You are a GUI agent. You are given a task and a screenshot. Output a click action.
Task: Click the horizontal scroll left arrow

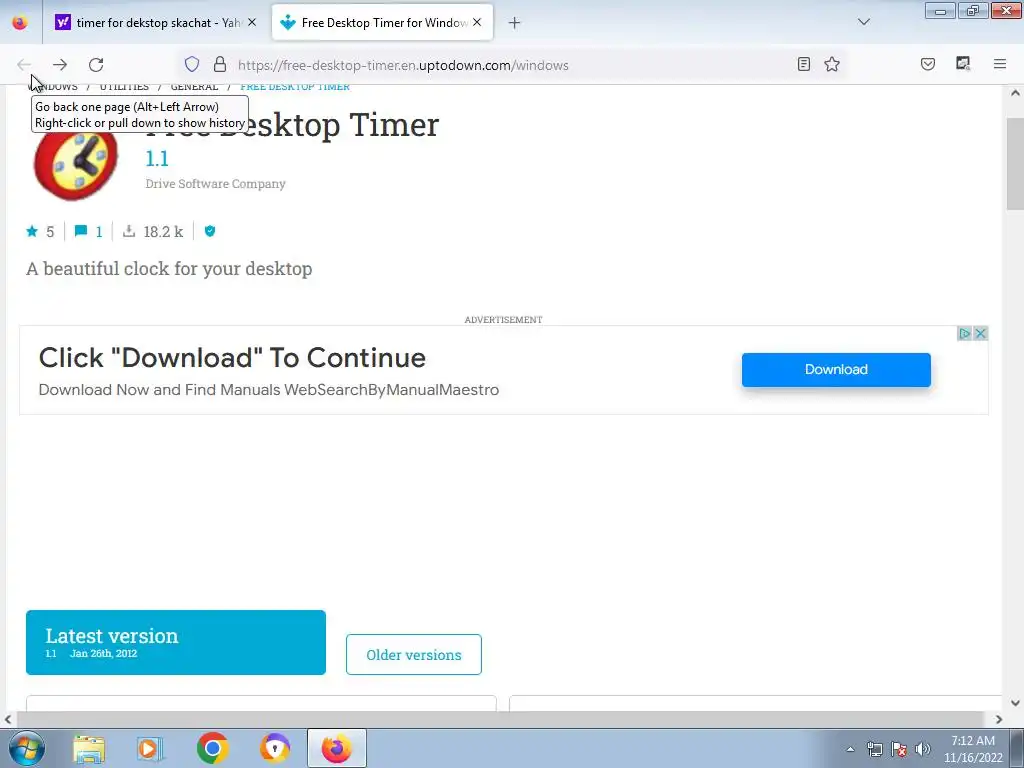[x=7, y=720]
